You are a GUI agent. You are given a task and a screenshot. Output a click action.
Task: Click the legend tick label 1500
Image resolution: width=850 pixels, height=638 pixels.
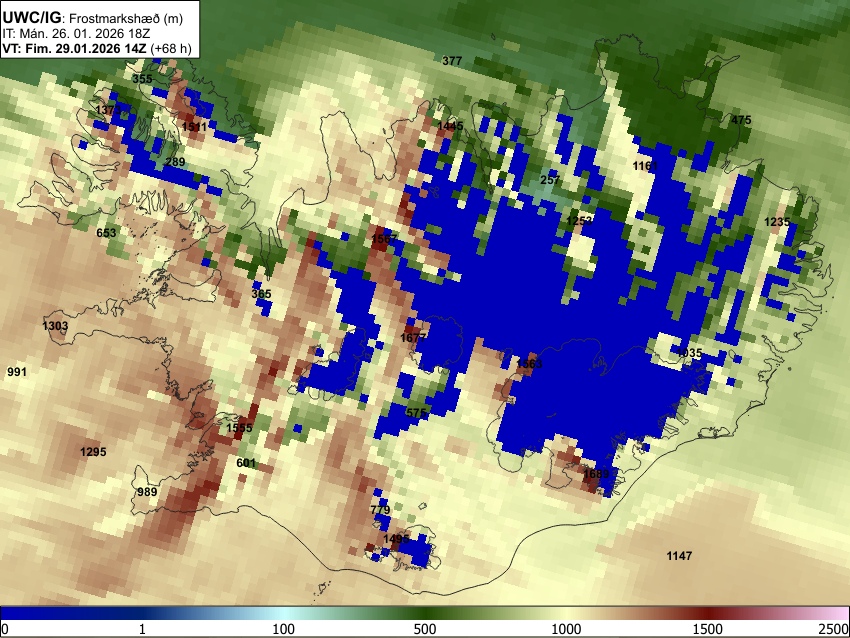708,629
